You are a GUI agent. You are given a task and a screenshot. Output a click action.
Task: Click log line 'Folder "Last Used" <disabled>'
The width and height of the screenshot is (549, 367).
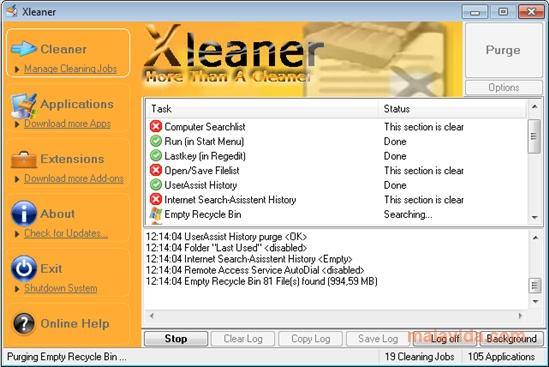coord(226,248)
